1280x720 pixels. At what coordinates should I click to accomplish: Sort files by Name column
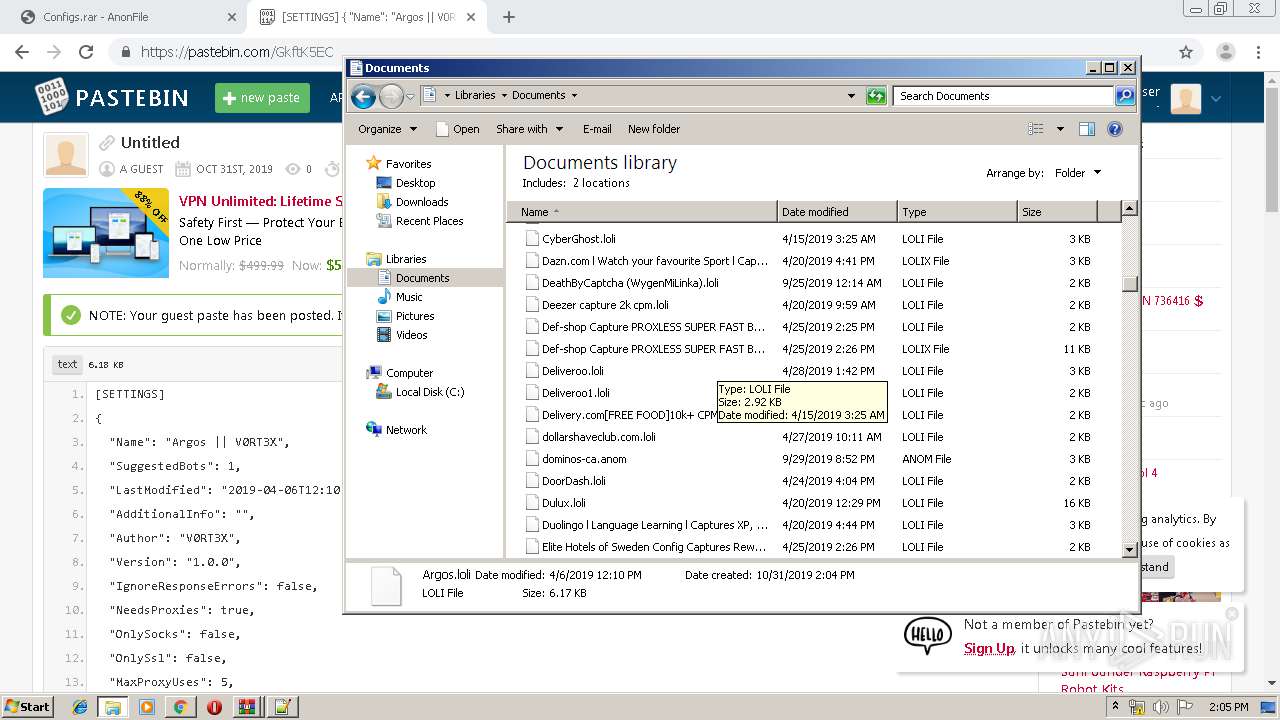point(642,212)
